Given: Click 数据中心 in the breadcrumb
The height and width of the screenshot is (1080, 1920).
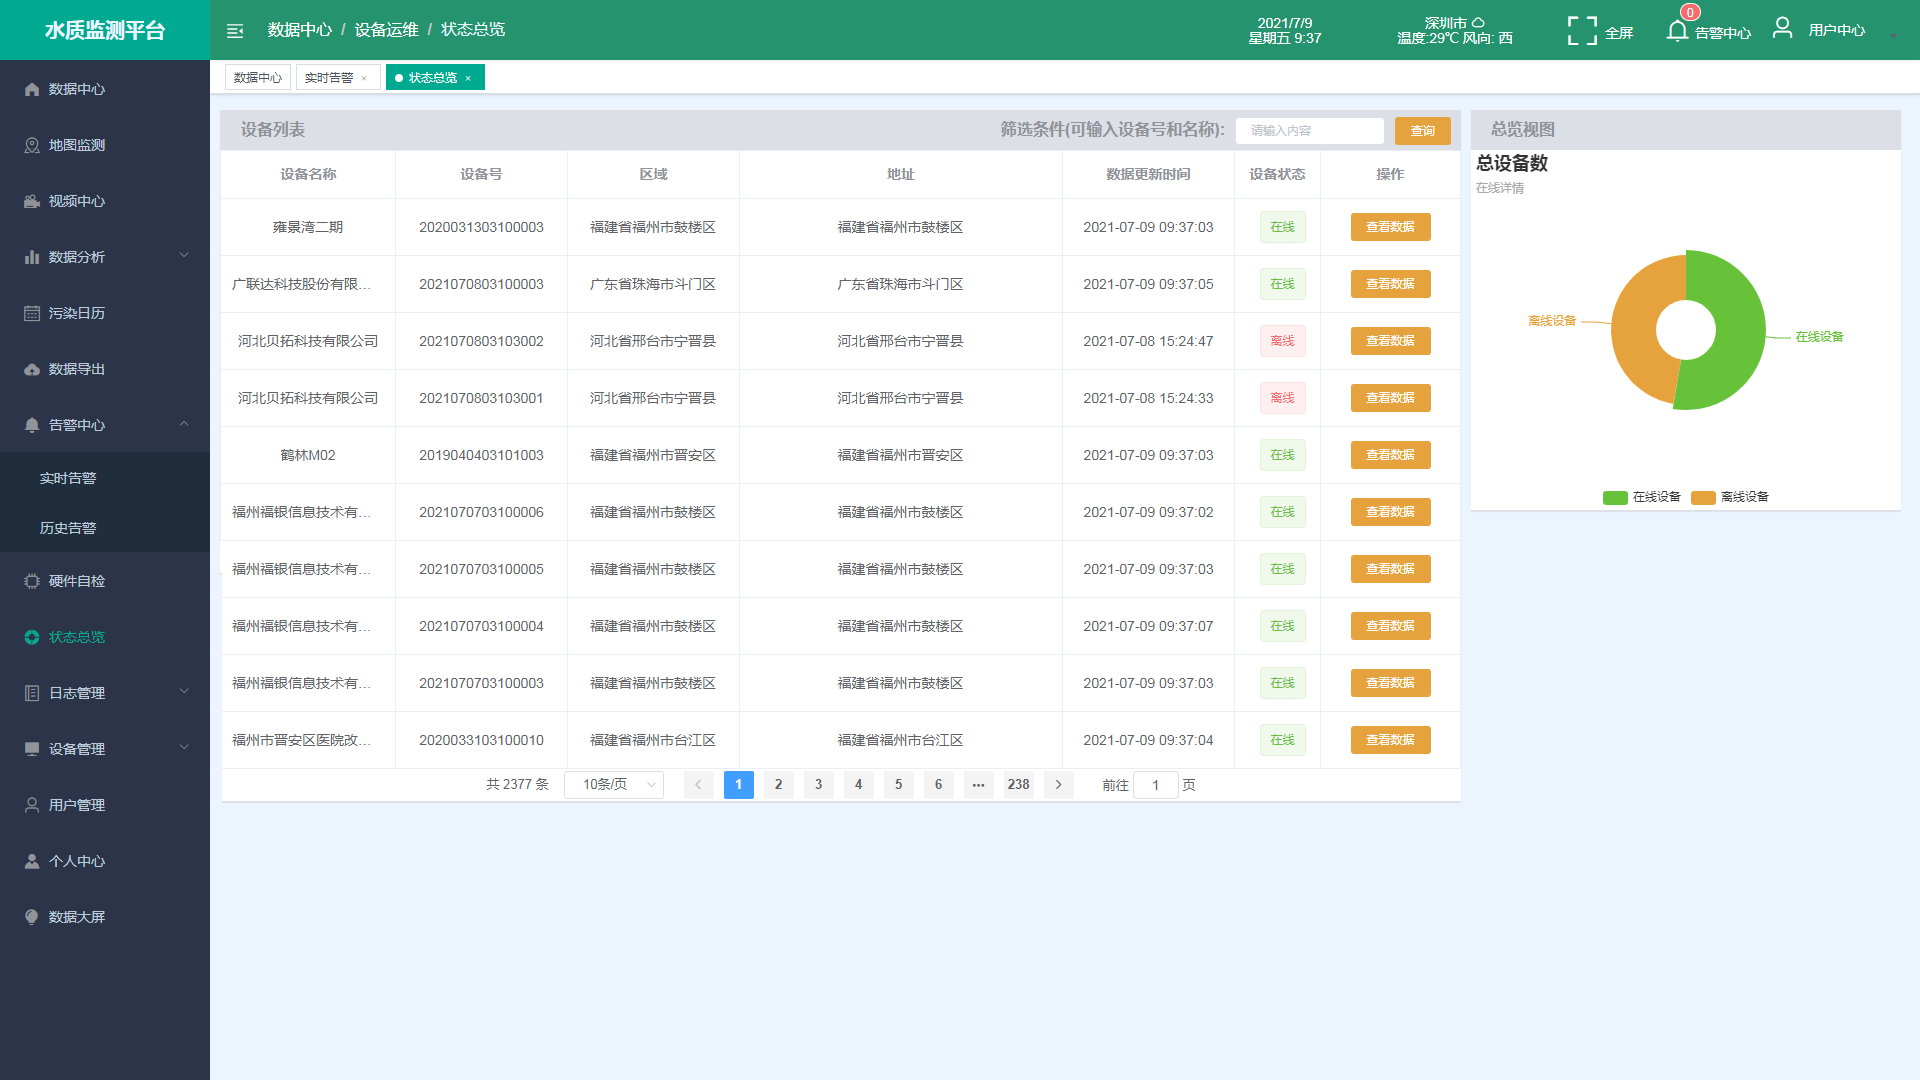Looking at the screenshot, I should pos(299,30).
